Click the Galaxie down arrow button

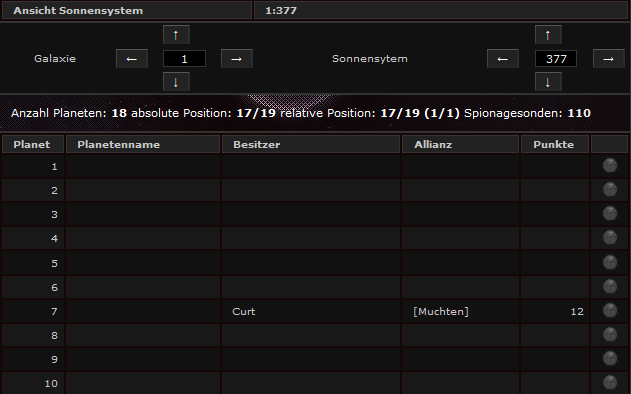pyautogui.click(x=176, y=82)
